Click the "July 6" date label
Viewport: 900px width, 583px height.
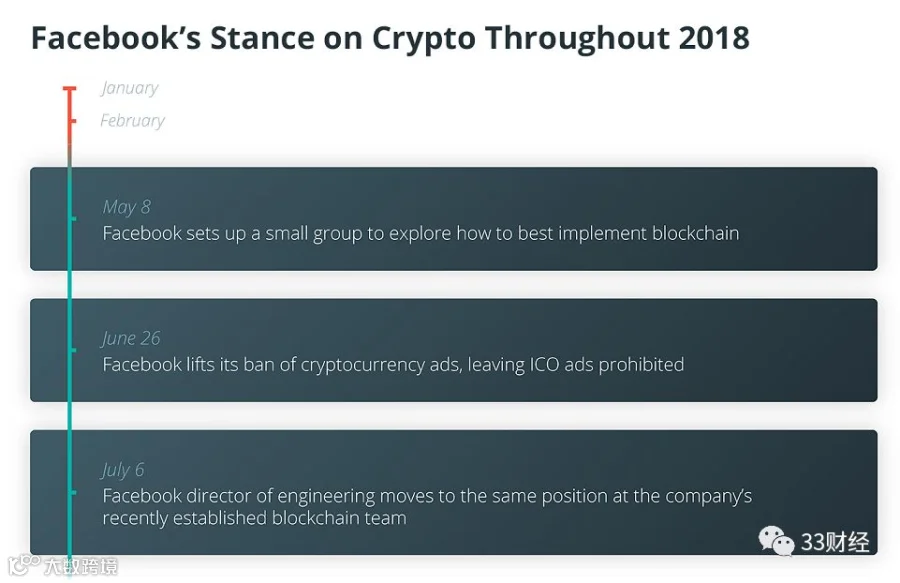coord(123,469)
